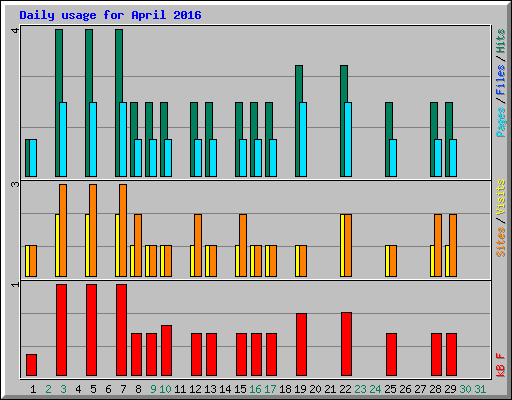Click the y-axis value '4' of top chart

point(15,31)
